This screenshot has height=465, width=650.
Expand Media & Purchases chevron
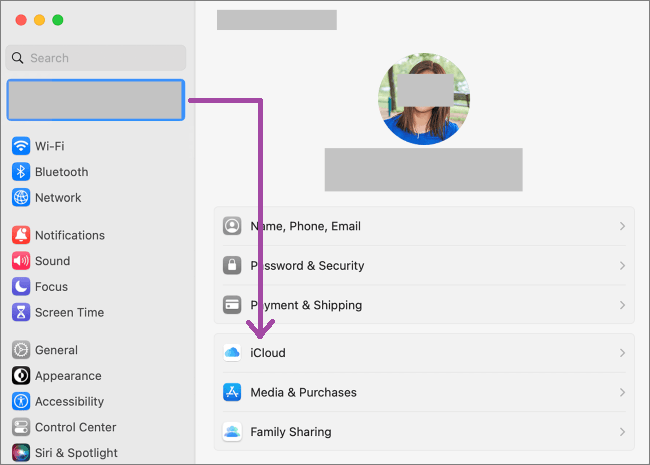pos(622,392)
